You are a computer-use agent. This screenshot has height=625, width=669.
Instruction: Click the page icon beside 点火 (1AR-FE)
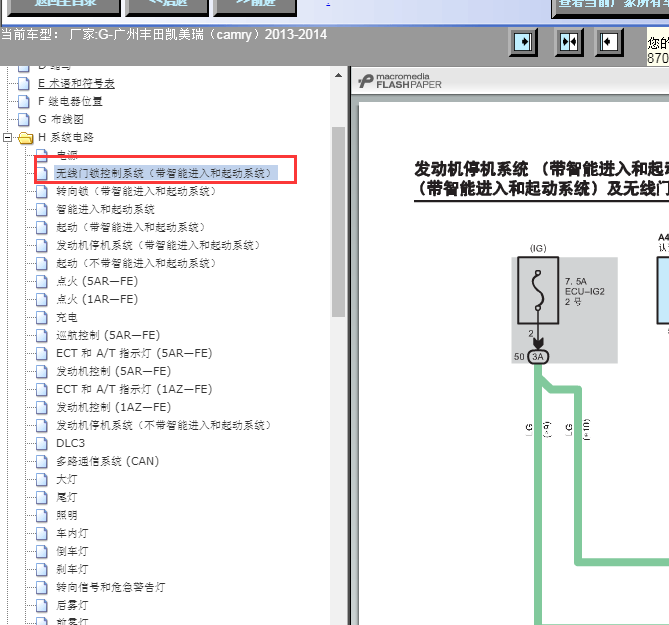42,299
